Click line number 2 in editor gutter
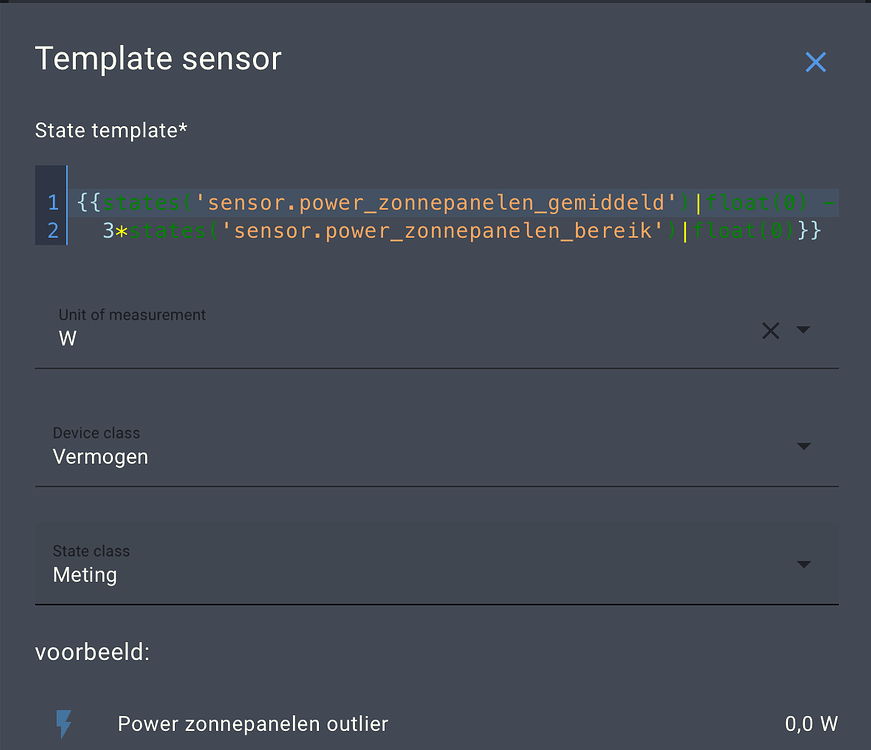Screen dimensions: 871x750 (x=52, y=230)
